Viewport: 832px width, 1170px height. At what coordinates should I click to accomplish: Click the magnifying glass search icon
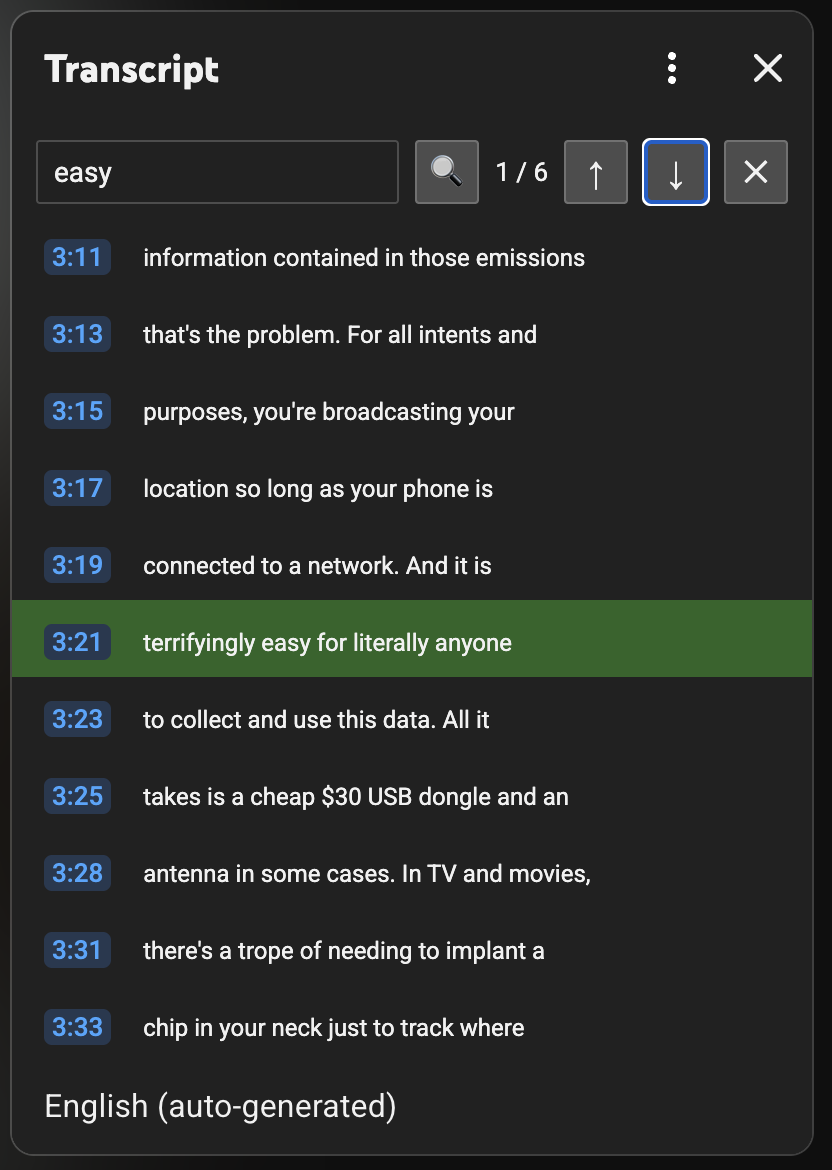coord(446,171)
